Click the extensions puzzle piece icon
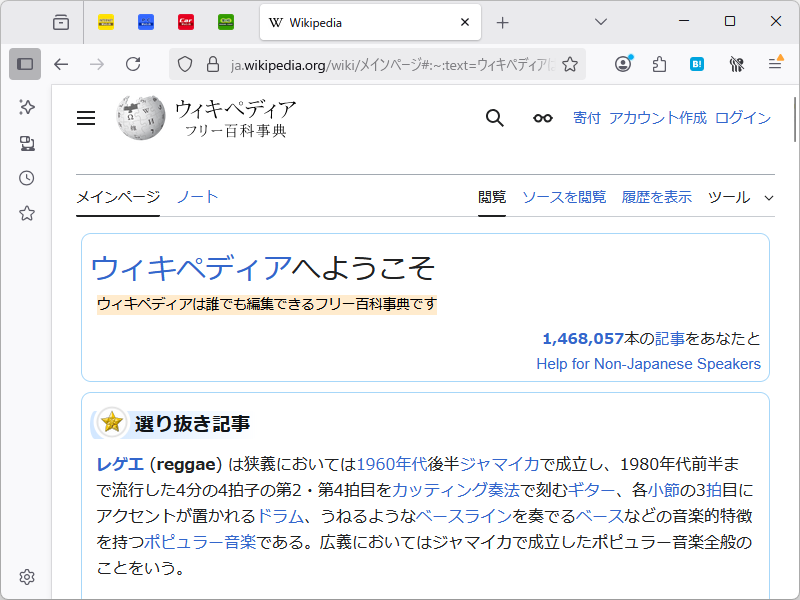Image resolution: width=800 pixels, height=600 pixels. click(659, 63)
